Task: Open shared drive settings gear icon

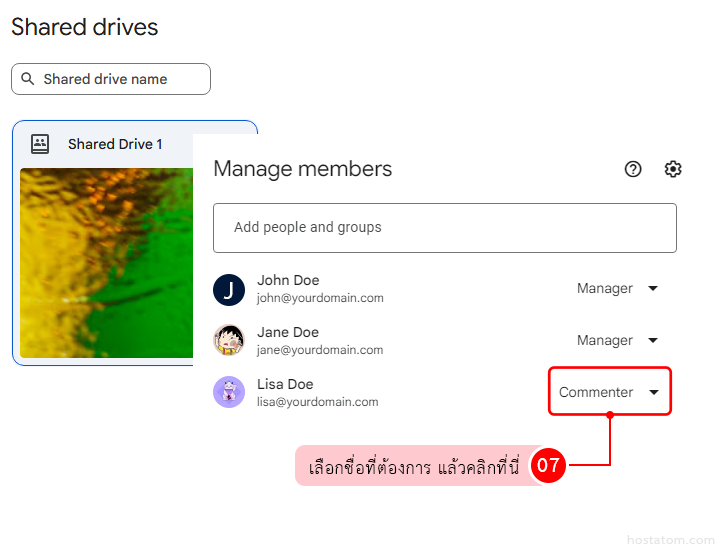Action: (673, 169)
